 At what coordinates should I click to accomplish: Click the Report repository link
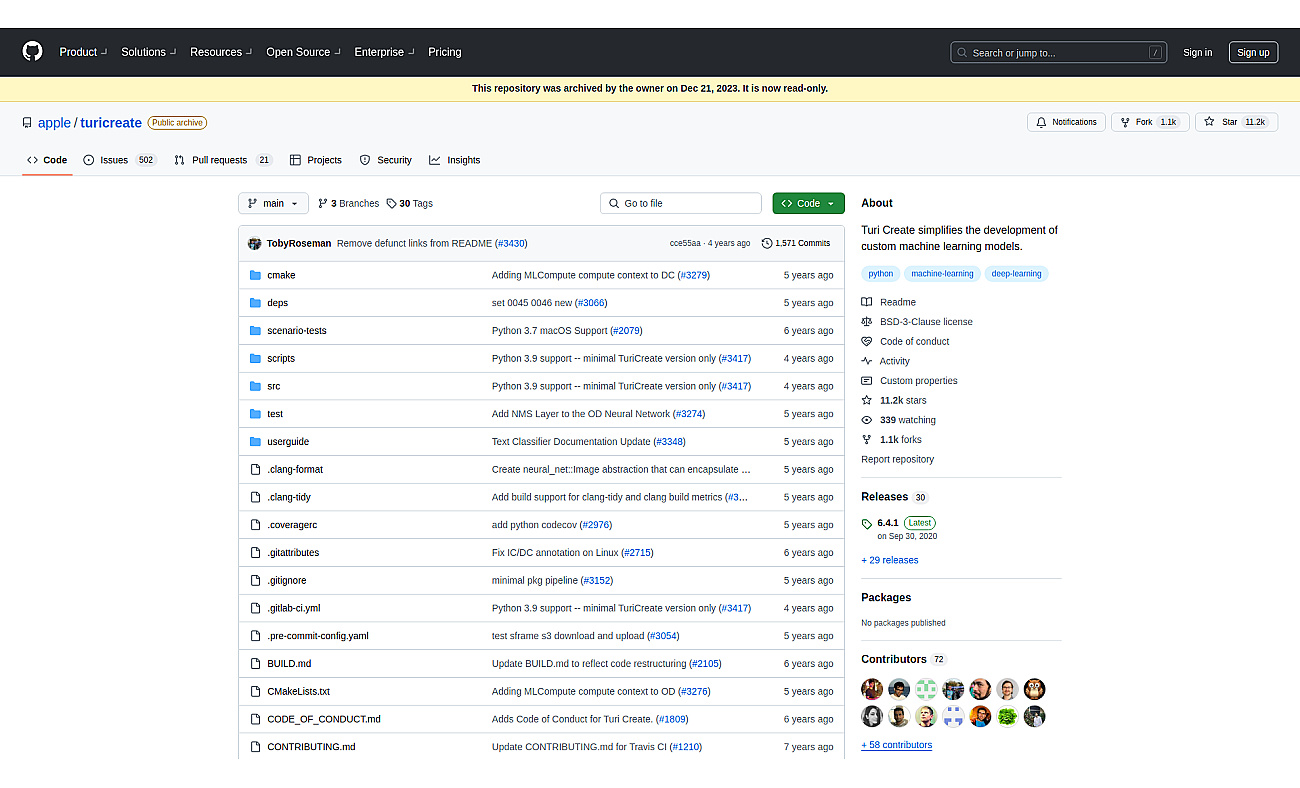point(898,459)
